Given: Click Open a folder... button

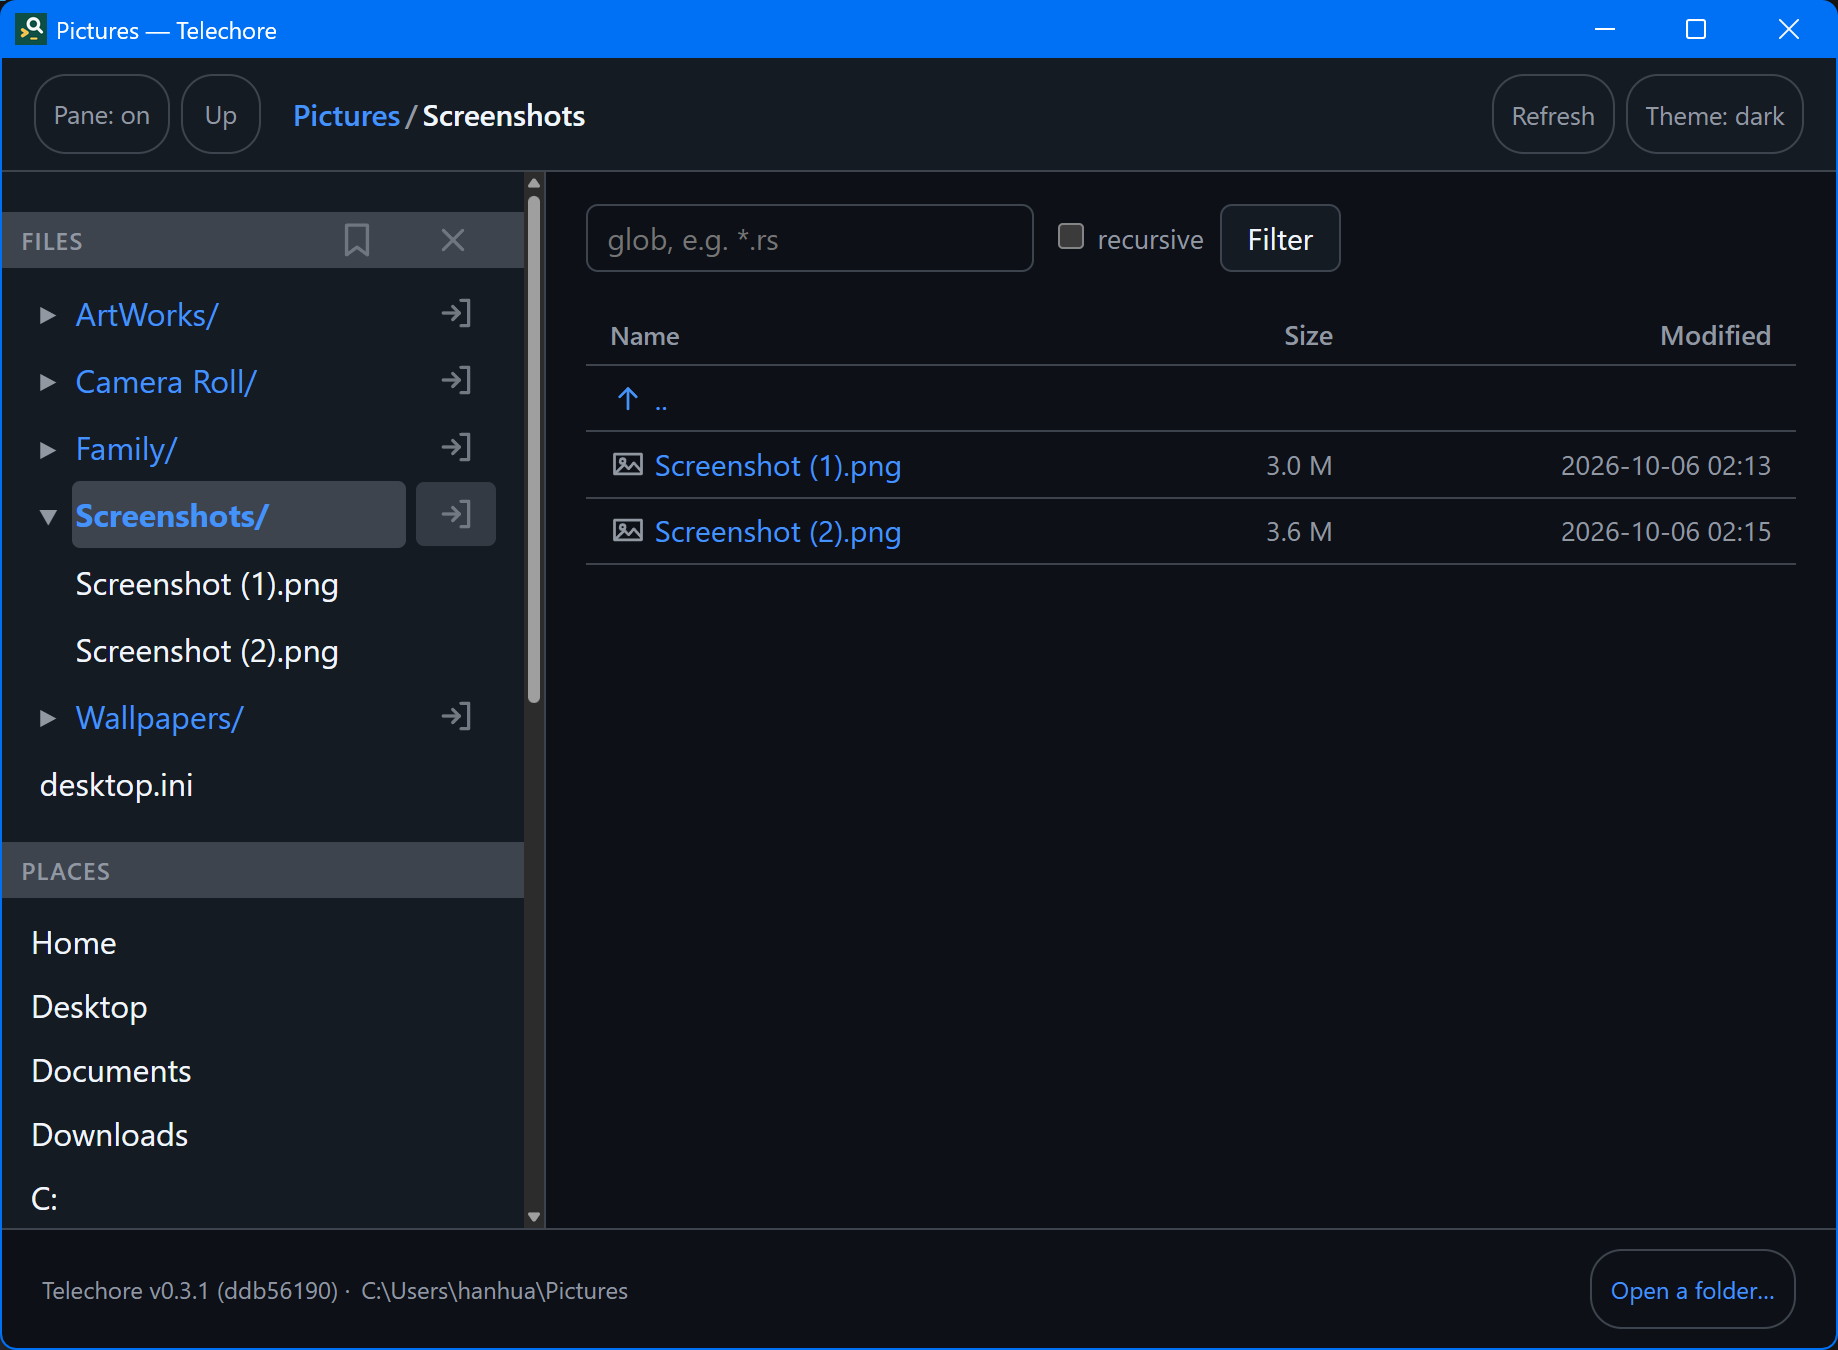Looking at the screenshot, I should click(x=1693, y=1290).
